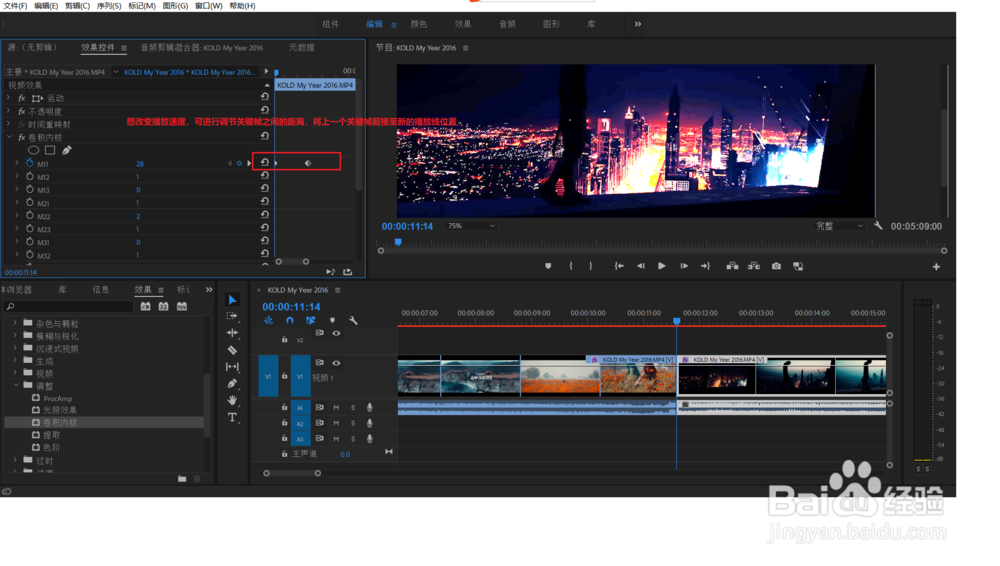Image resolution: width=1000 pixels, height=566 pixels.
Task: Toggle the M11 stopwatch animation
Action: (x=29, y=163)
